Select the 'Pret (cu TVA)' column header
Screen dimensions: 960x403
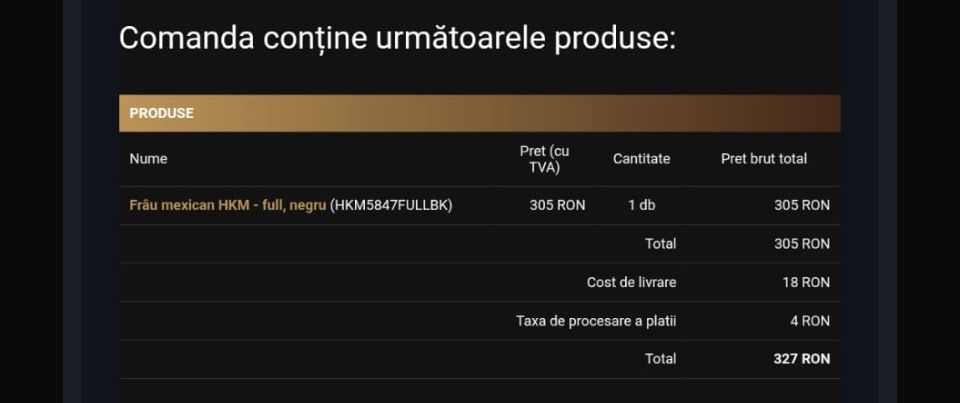pyautogui.click(x=544, y=159)
